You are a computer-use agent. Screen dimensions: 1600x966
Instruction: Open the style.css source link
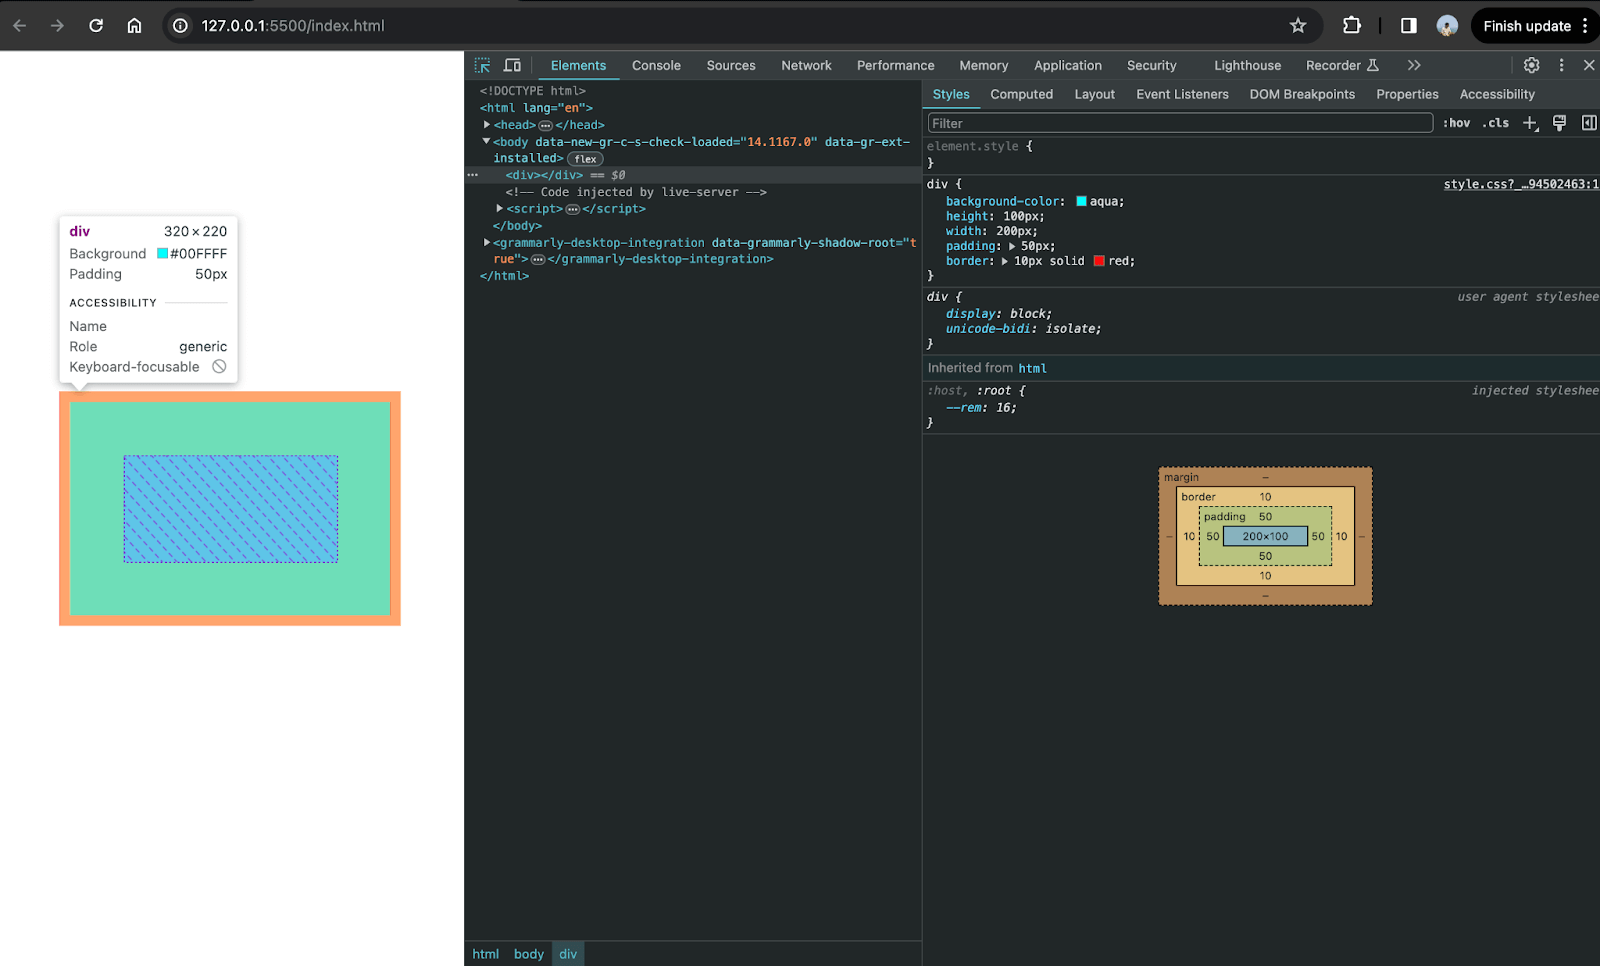[x=1520, y=184]
